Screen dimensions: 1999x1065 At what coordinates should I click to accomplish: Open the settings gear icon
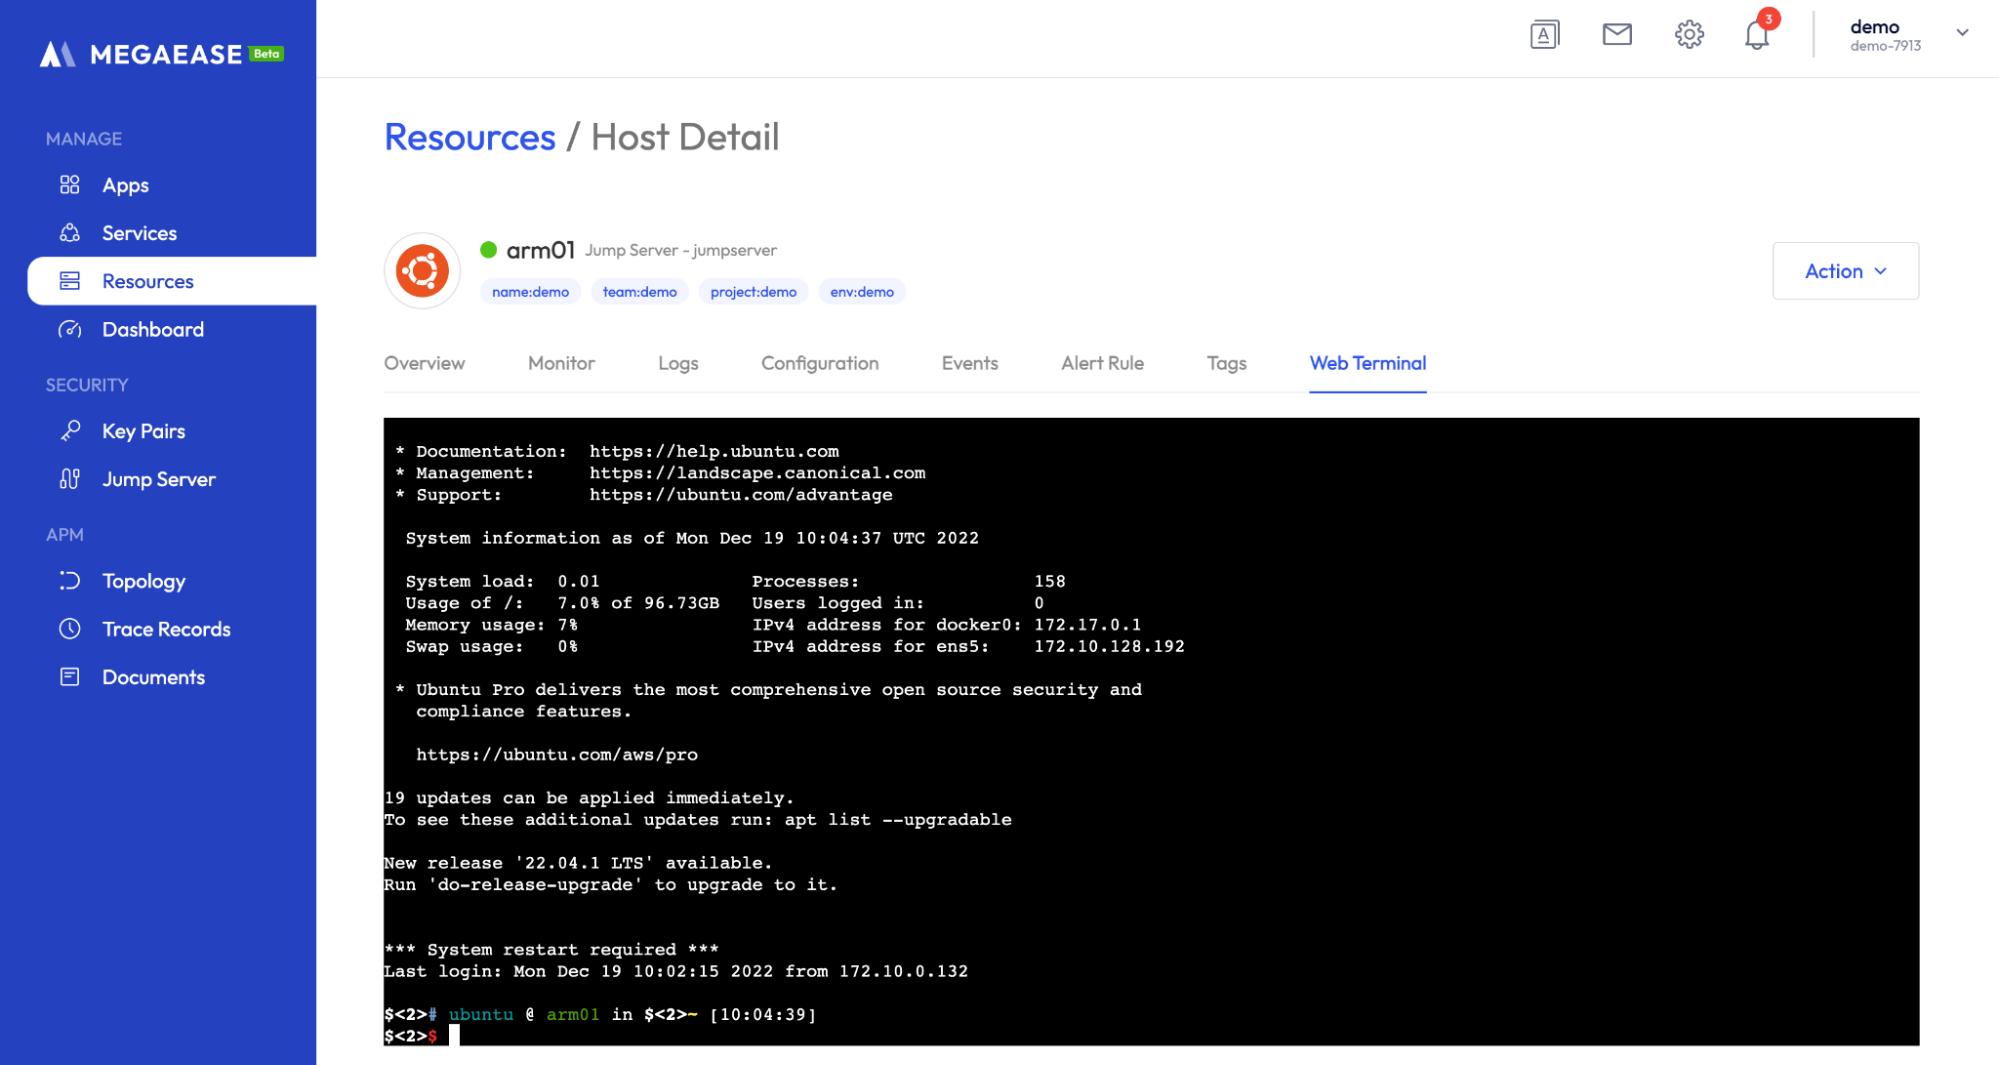pos(1689,35)
